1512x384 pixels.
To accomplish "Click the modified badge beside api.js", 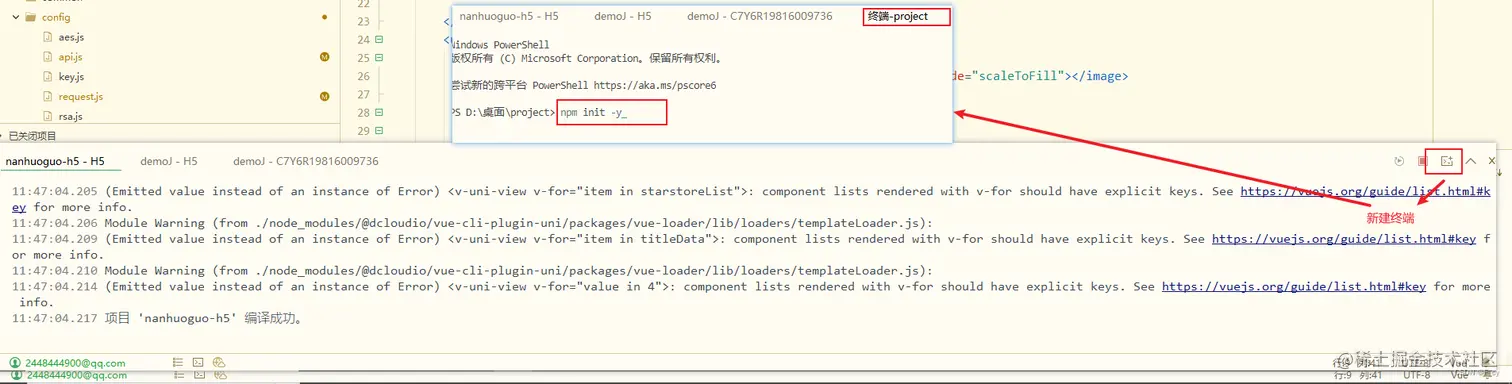I will point(325,57).
